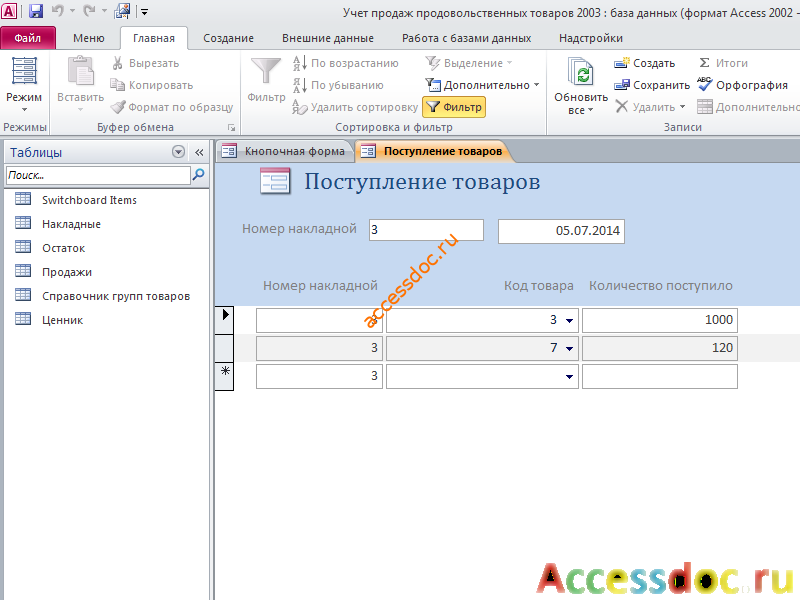Image resolution: width=800 pixels, height=600 pixels.
Task: Sort По убыванию
Action: pyautogui.click(x=338, y=85)
